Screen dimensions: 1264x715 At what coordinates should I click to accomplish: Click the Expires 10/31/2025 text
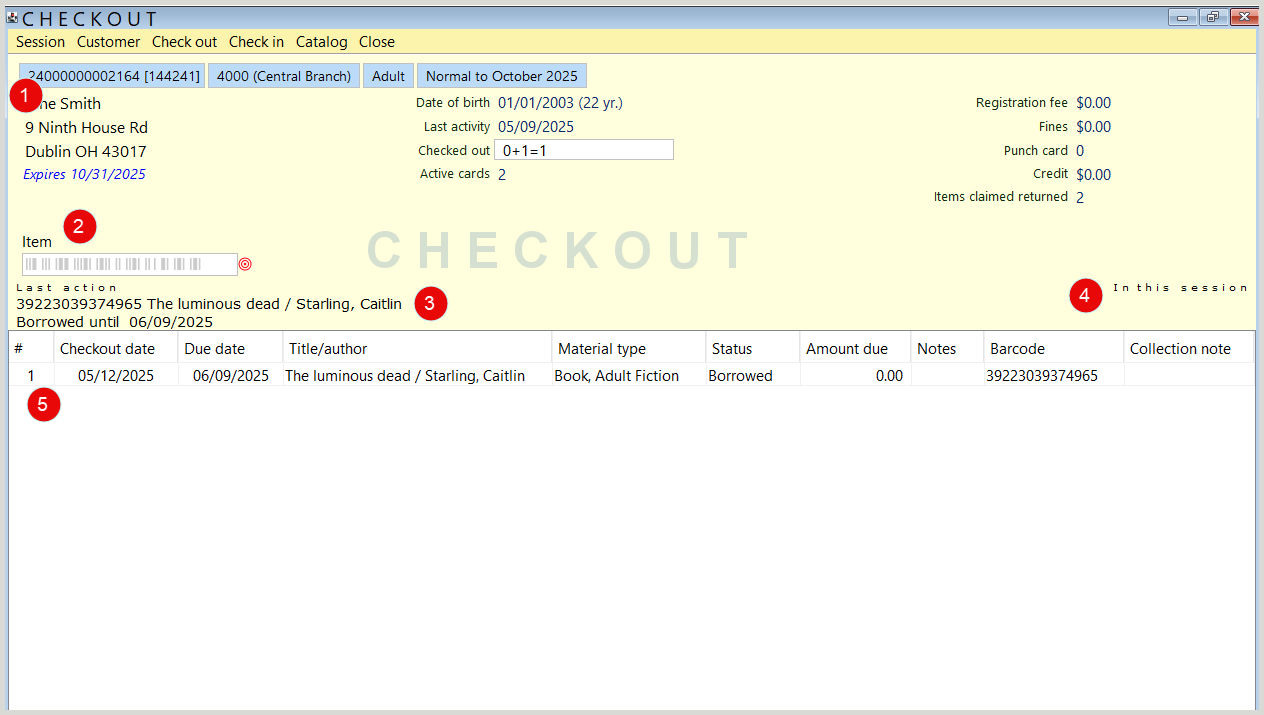[84, 174]
